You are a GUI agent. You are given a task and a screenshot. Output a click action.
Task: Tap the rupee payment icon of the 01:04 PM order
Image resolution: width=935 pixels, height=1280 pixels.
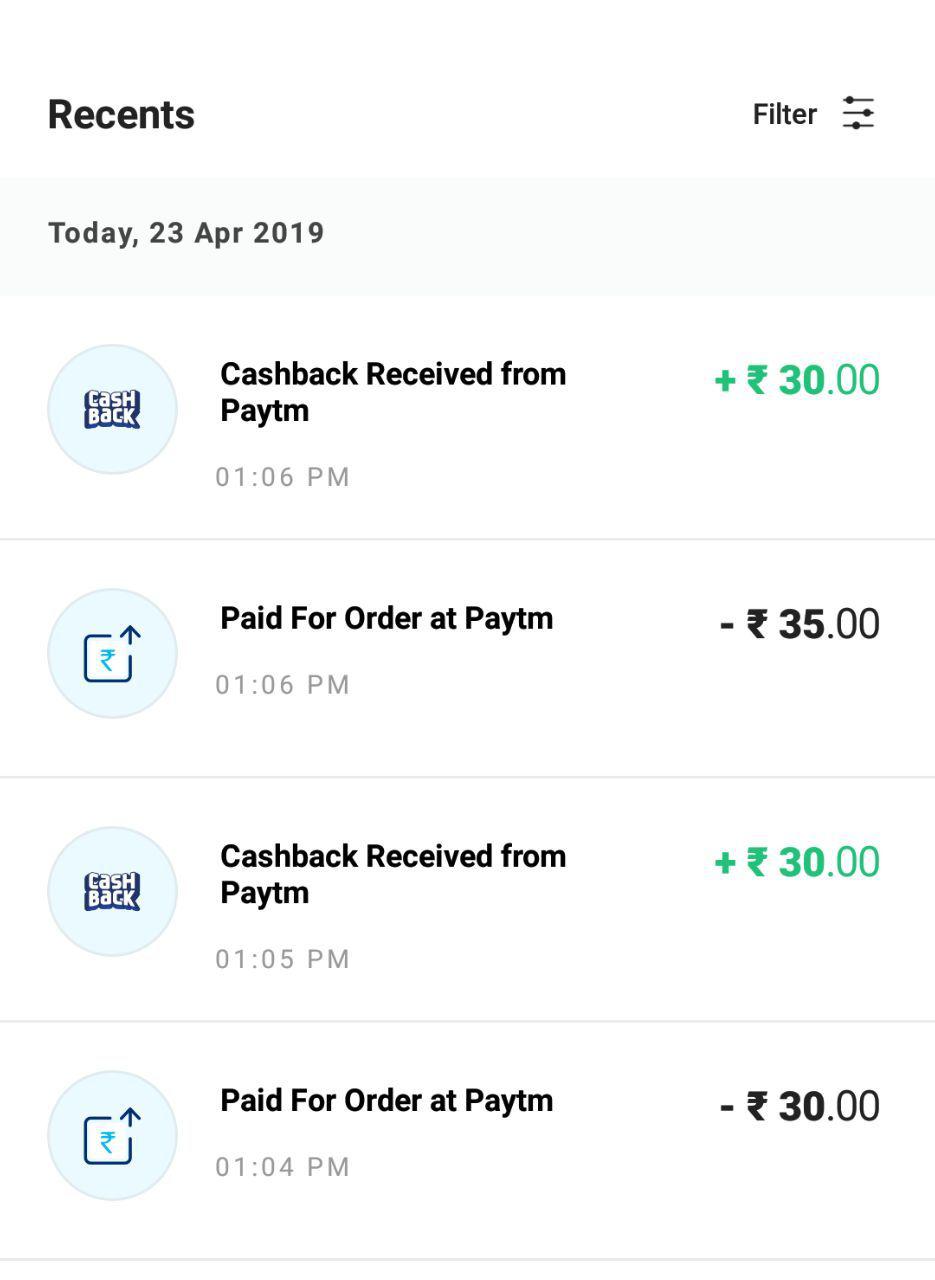pyautogui.click(x=112, y=1135)
